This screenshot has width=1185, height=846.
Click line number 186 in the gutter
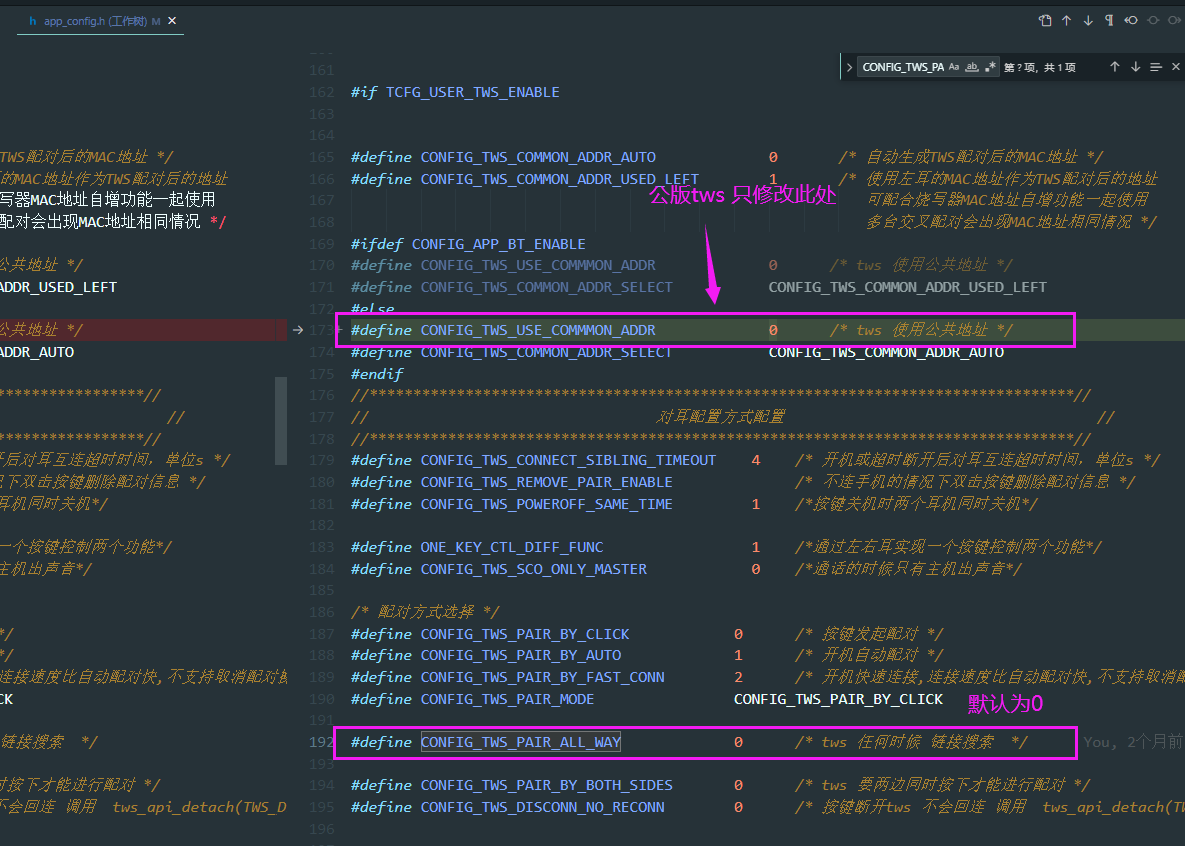tap(321, 612)
